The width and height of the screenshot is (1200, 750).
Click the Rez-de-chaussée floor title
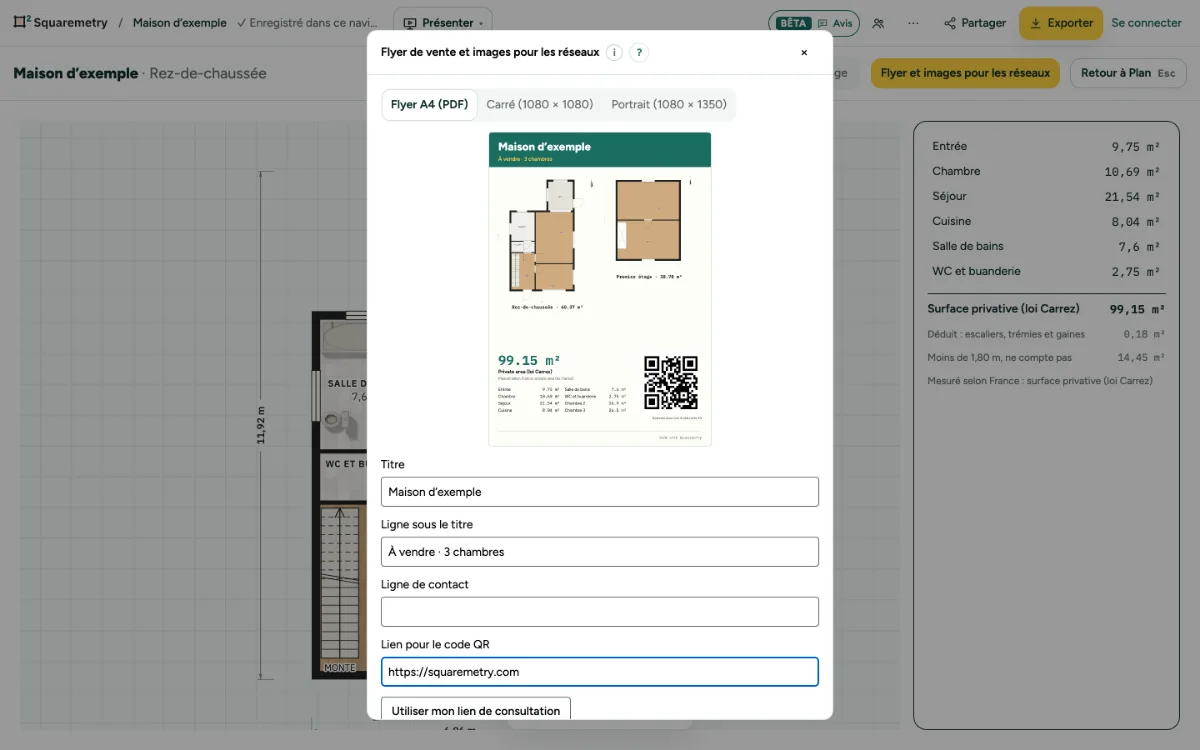208,73
